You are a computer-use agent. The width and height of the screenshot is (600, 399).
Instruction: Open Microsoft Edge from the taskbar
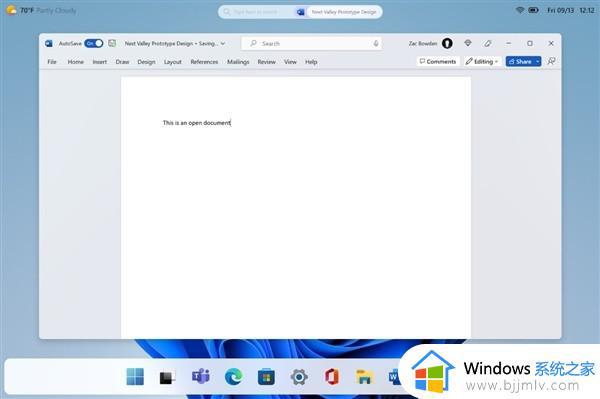tap(233, 377)
